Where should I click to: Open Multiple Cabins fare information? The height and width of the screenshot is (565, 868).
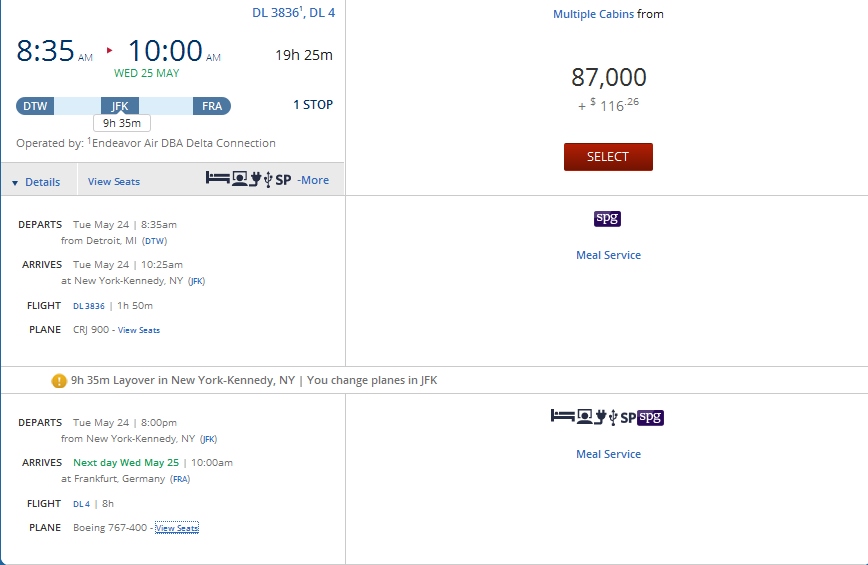pyautogui.click(x=593, y=14)
